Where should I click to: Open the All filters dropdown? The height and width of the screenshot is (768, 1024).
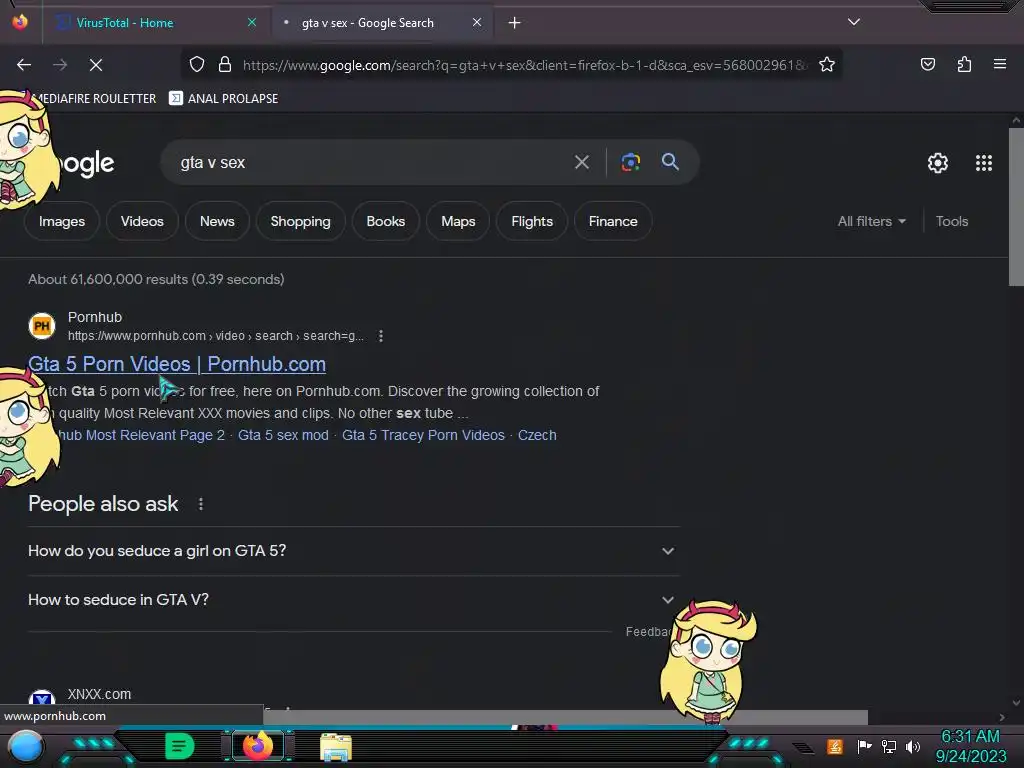pos(872,221)
